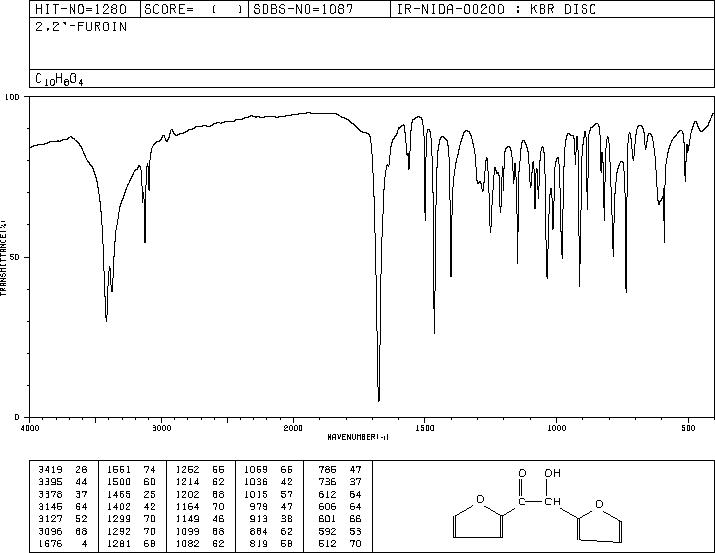Click the 3000 wavenumber axis label
The image size is (715, 553).
coord(161,428)
